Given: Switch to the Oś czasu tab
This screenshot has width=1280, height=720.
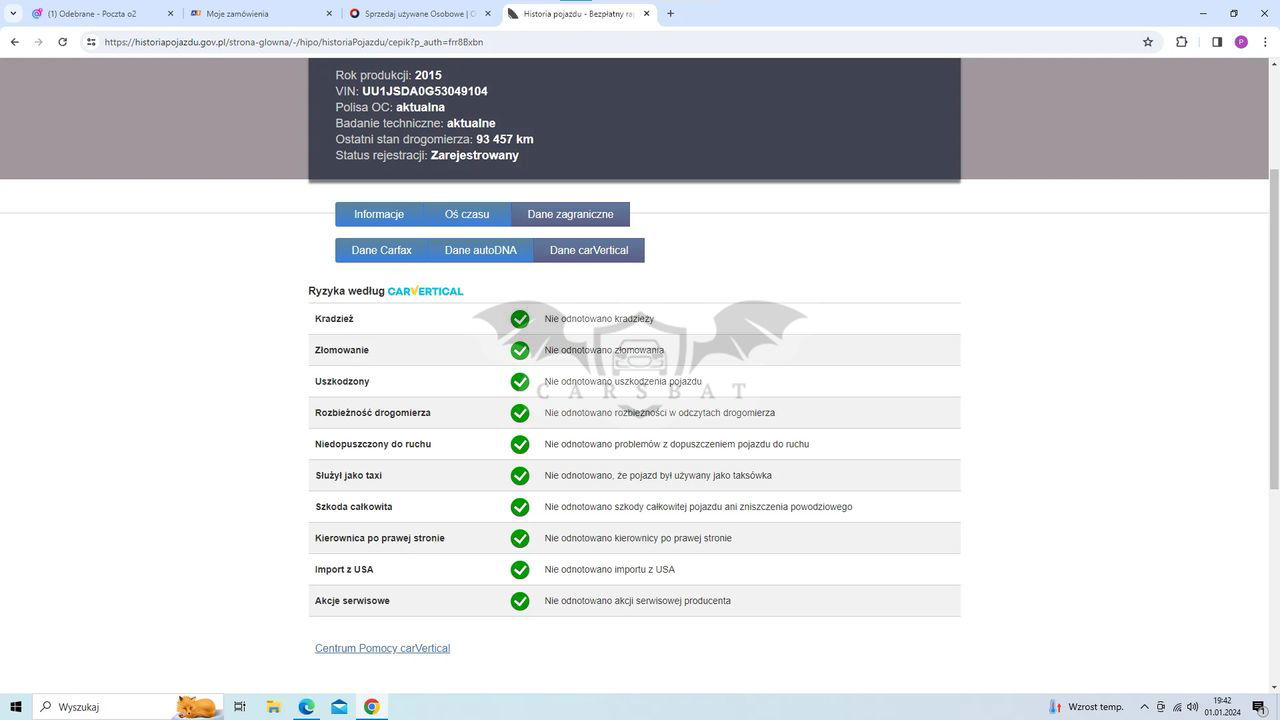Looking at the screenshot, I should (x=466, y=214).
